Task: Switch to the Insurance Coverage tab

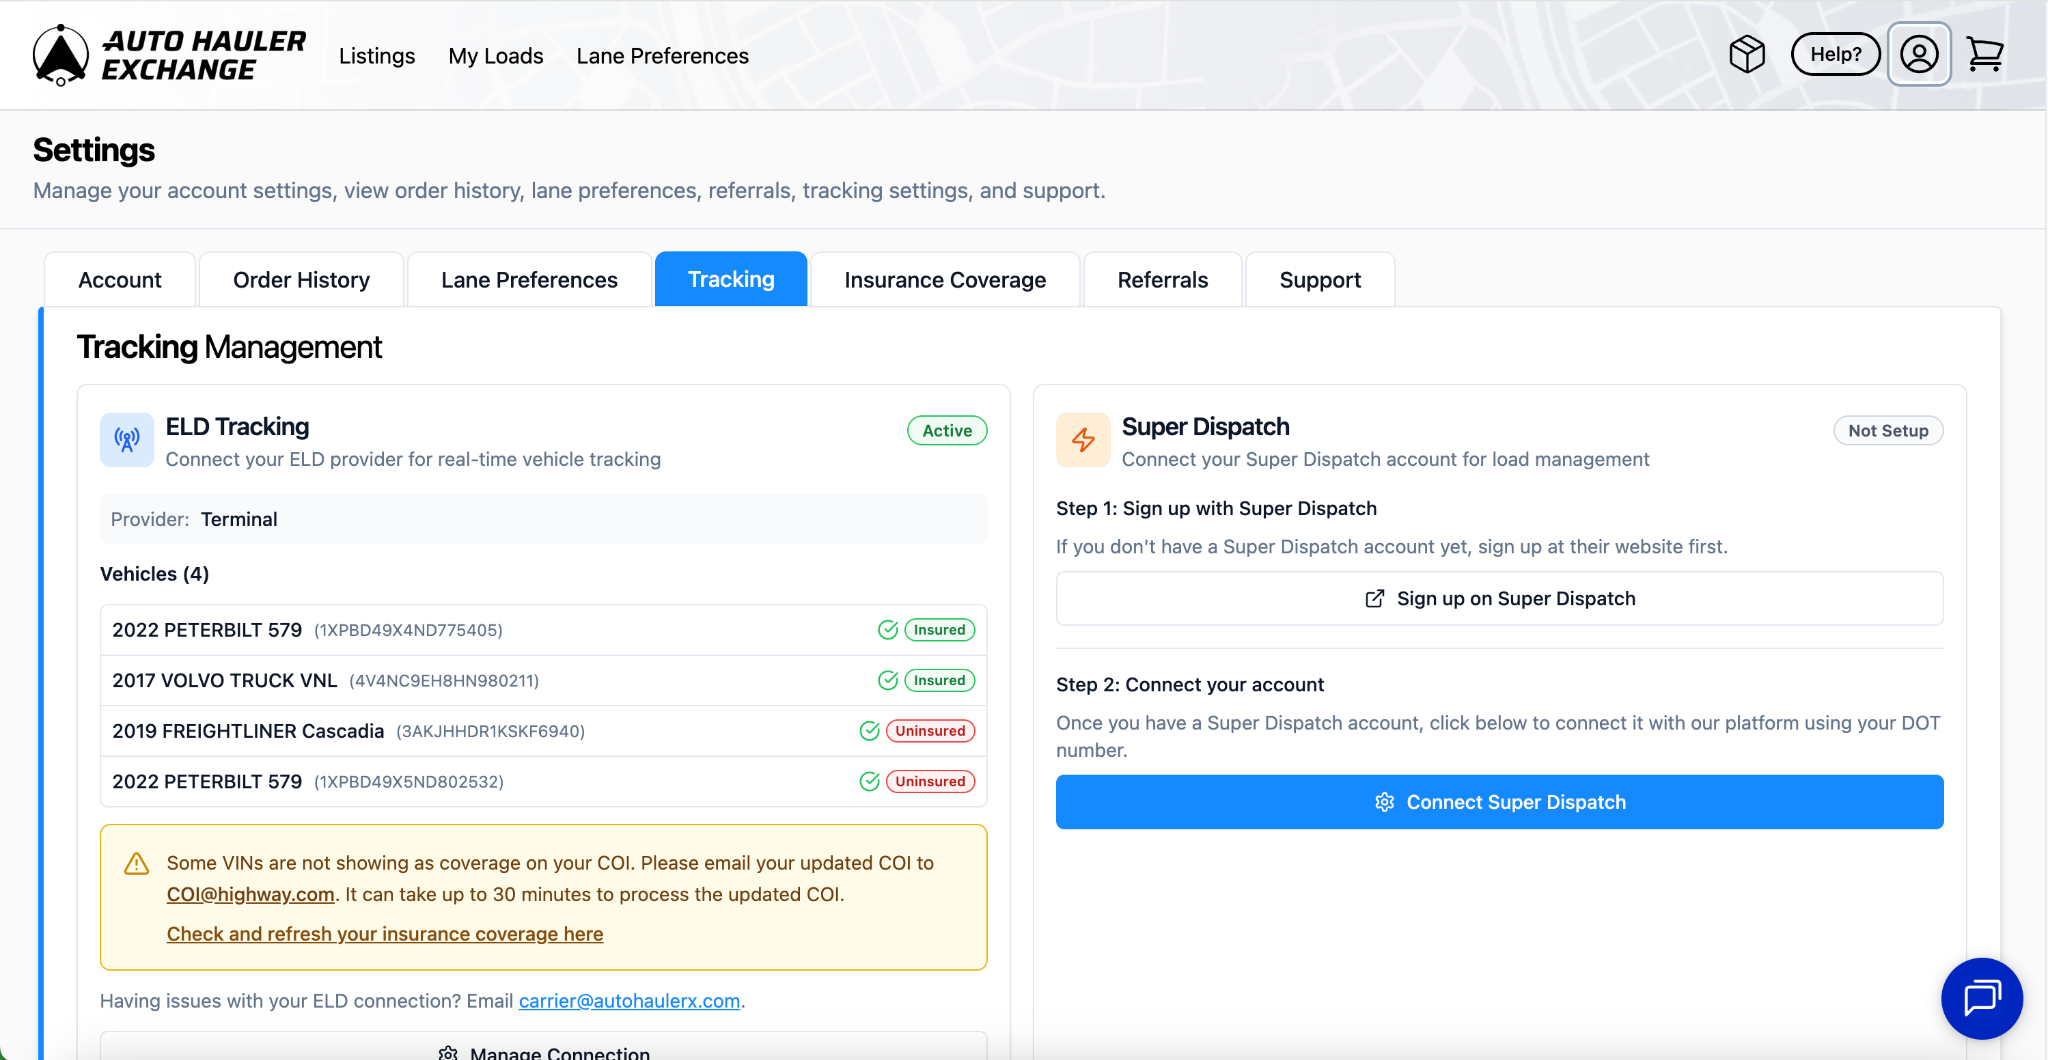Action: point(944,280)
